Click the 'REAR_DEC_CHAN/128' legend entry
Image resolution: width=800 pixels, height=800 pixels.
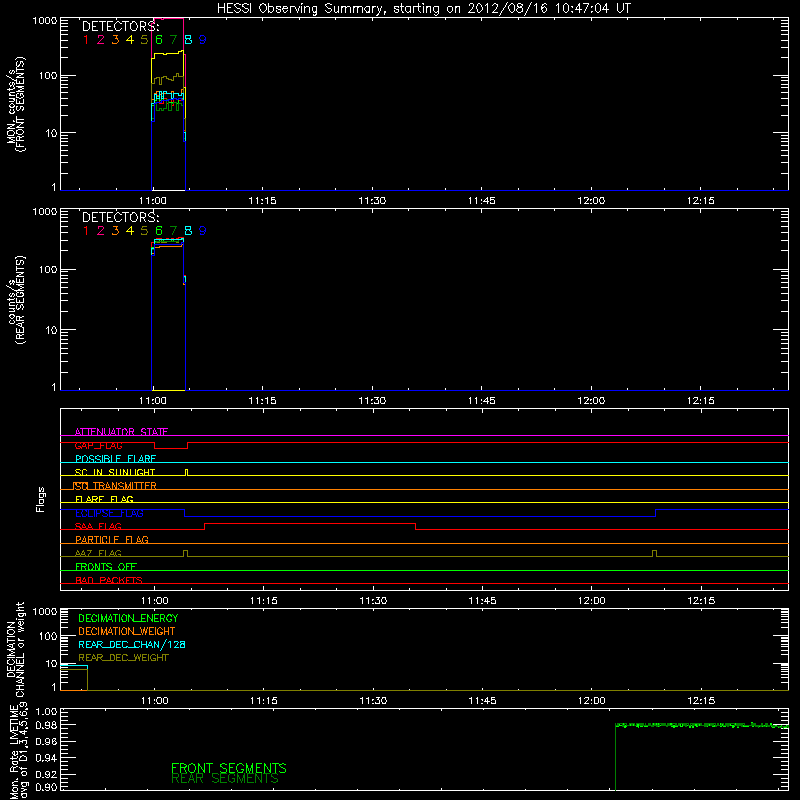pyautogui.click(x=132, y=644)
